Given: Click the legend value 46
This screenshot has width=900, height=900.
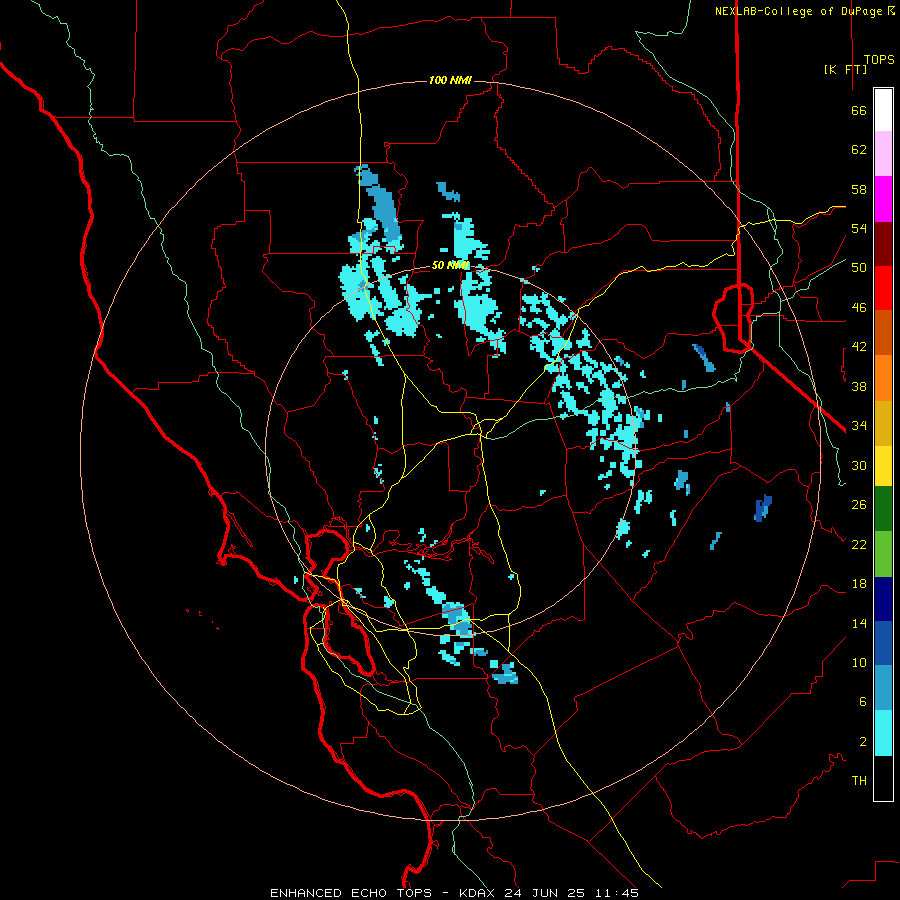Looking at the screenshot, I should pos(859,307).
